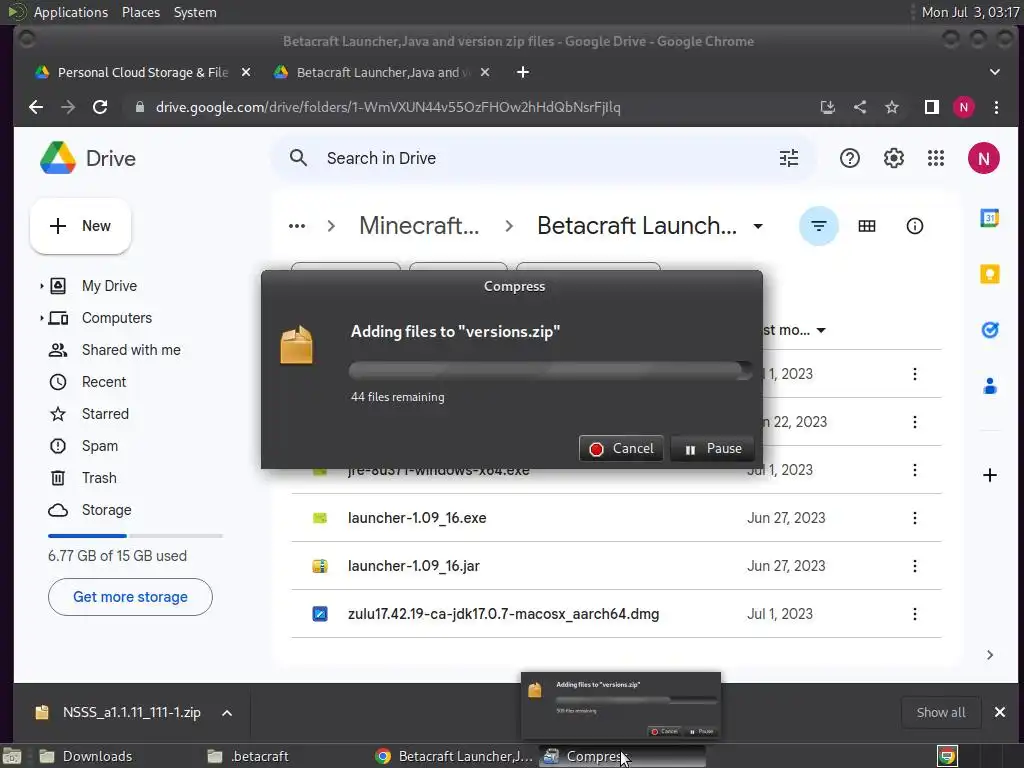Screen dimensions: 1024x768
Task: Open the Places menu
Action: 140,12
